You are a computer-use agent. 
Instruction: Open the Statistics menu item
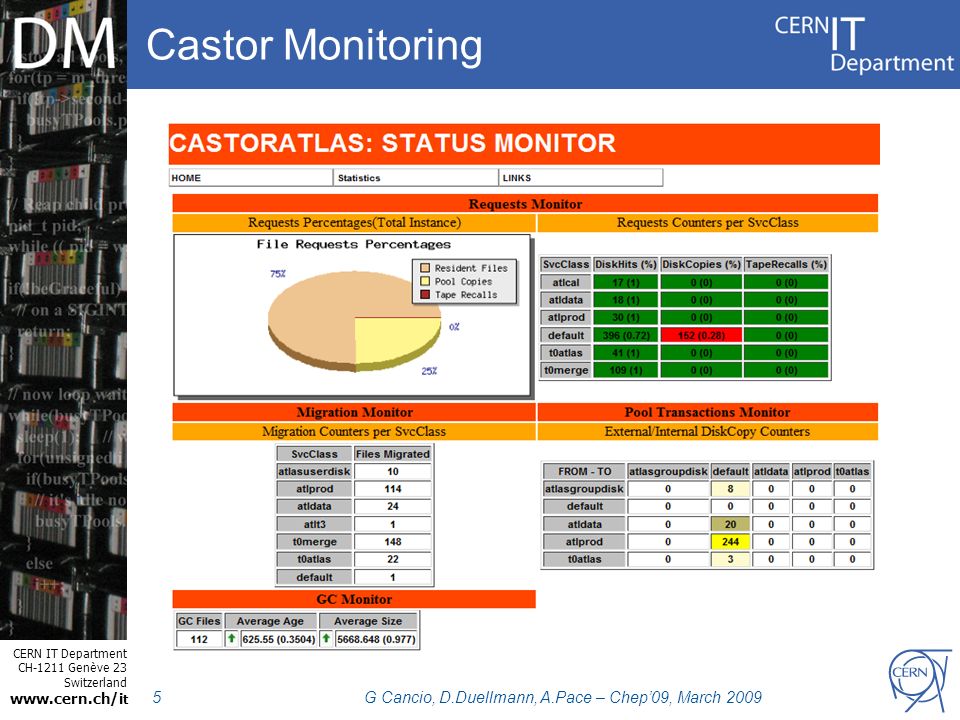(x=416, y=178)
